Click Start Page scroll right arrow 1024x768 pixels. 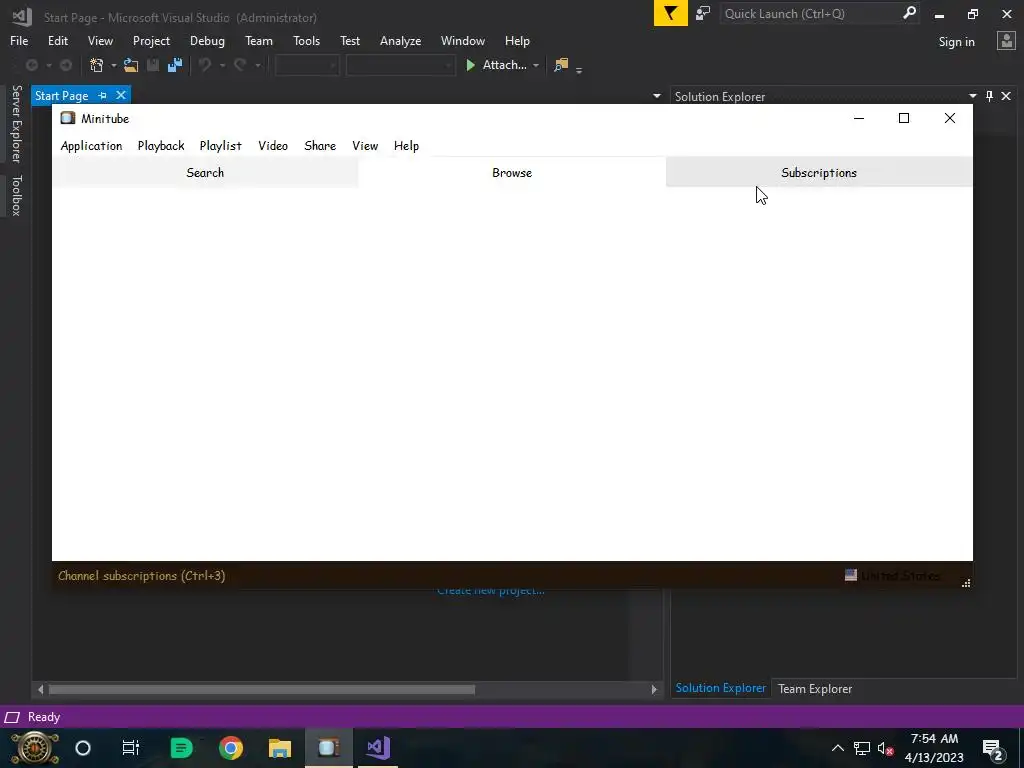pyautogui.click(x=654, y=689)
